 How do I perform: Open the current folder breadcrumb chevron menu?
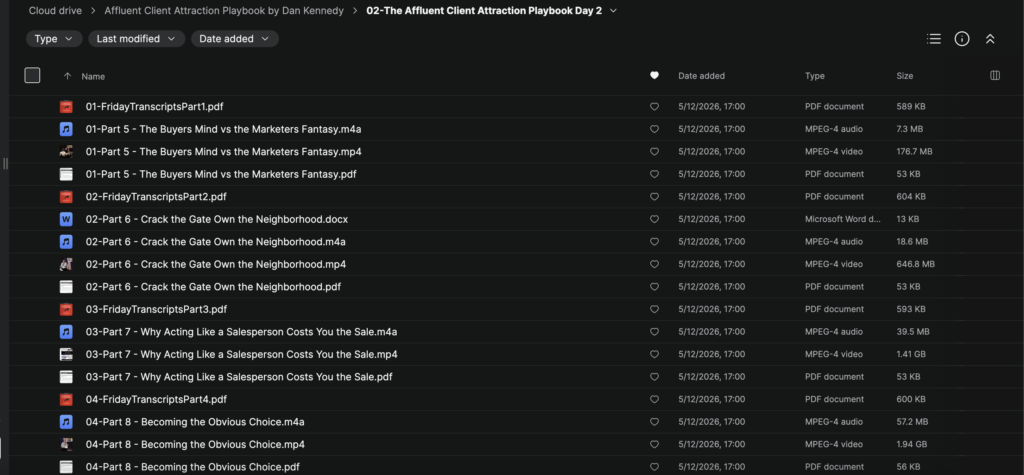coord(613,11)
